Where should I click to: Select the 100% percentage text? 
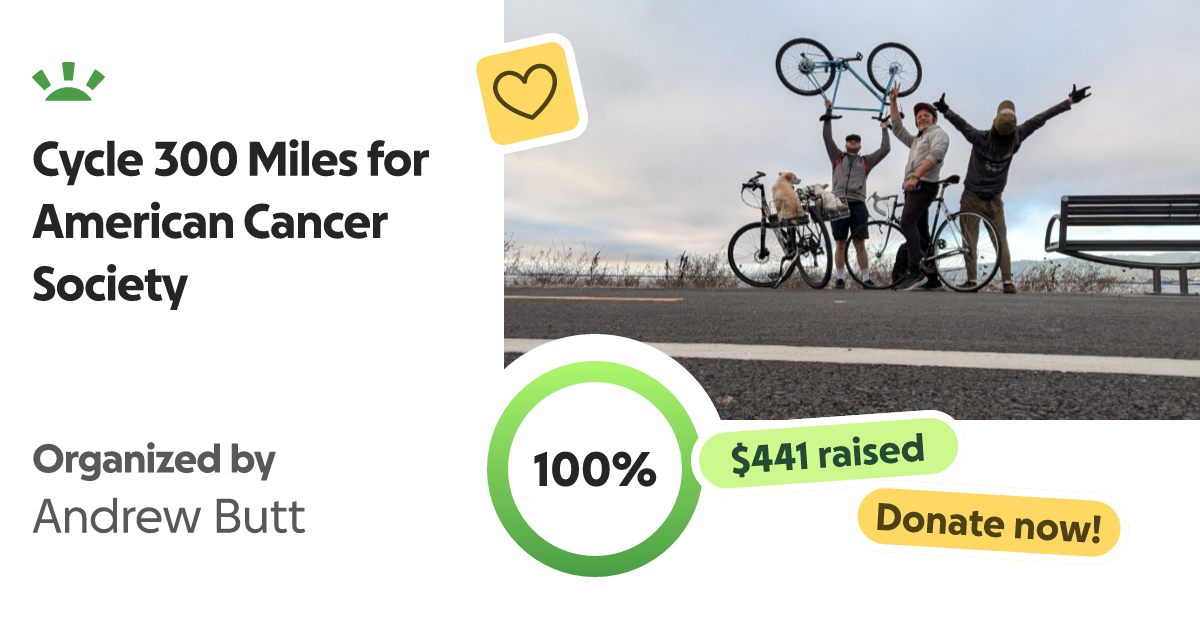pyautogui.click(x=594, y=470)
